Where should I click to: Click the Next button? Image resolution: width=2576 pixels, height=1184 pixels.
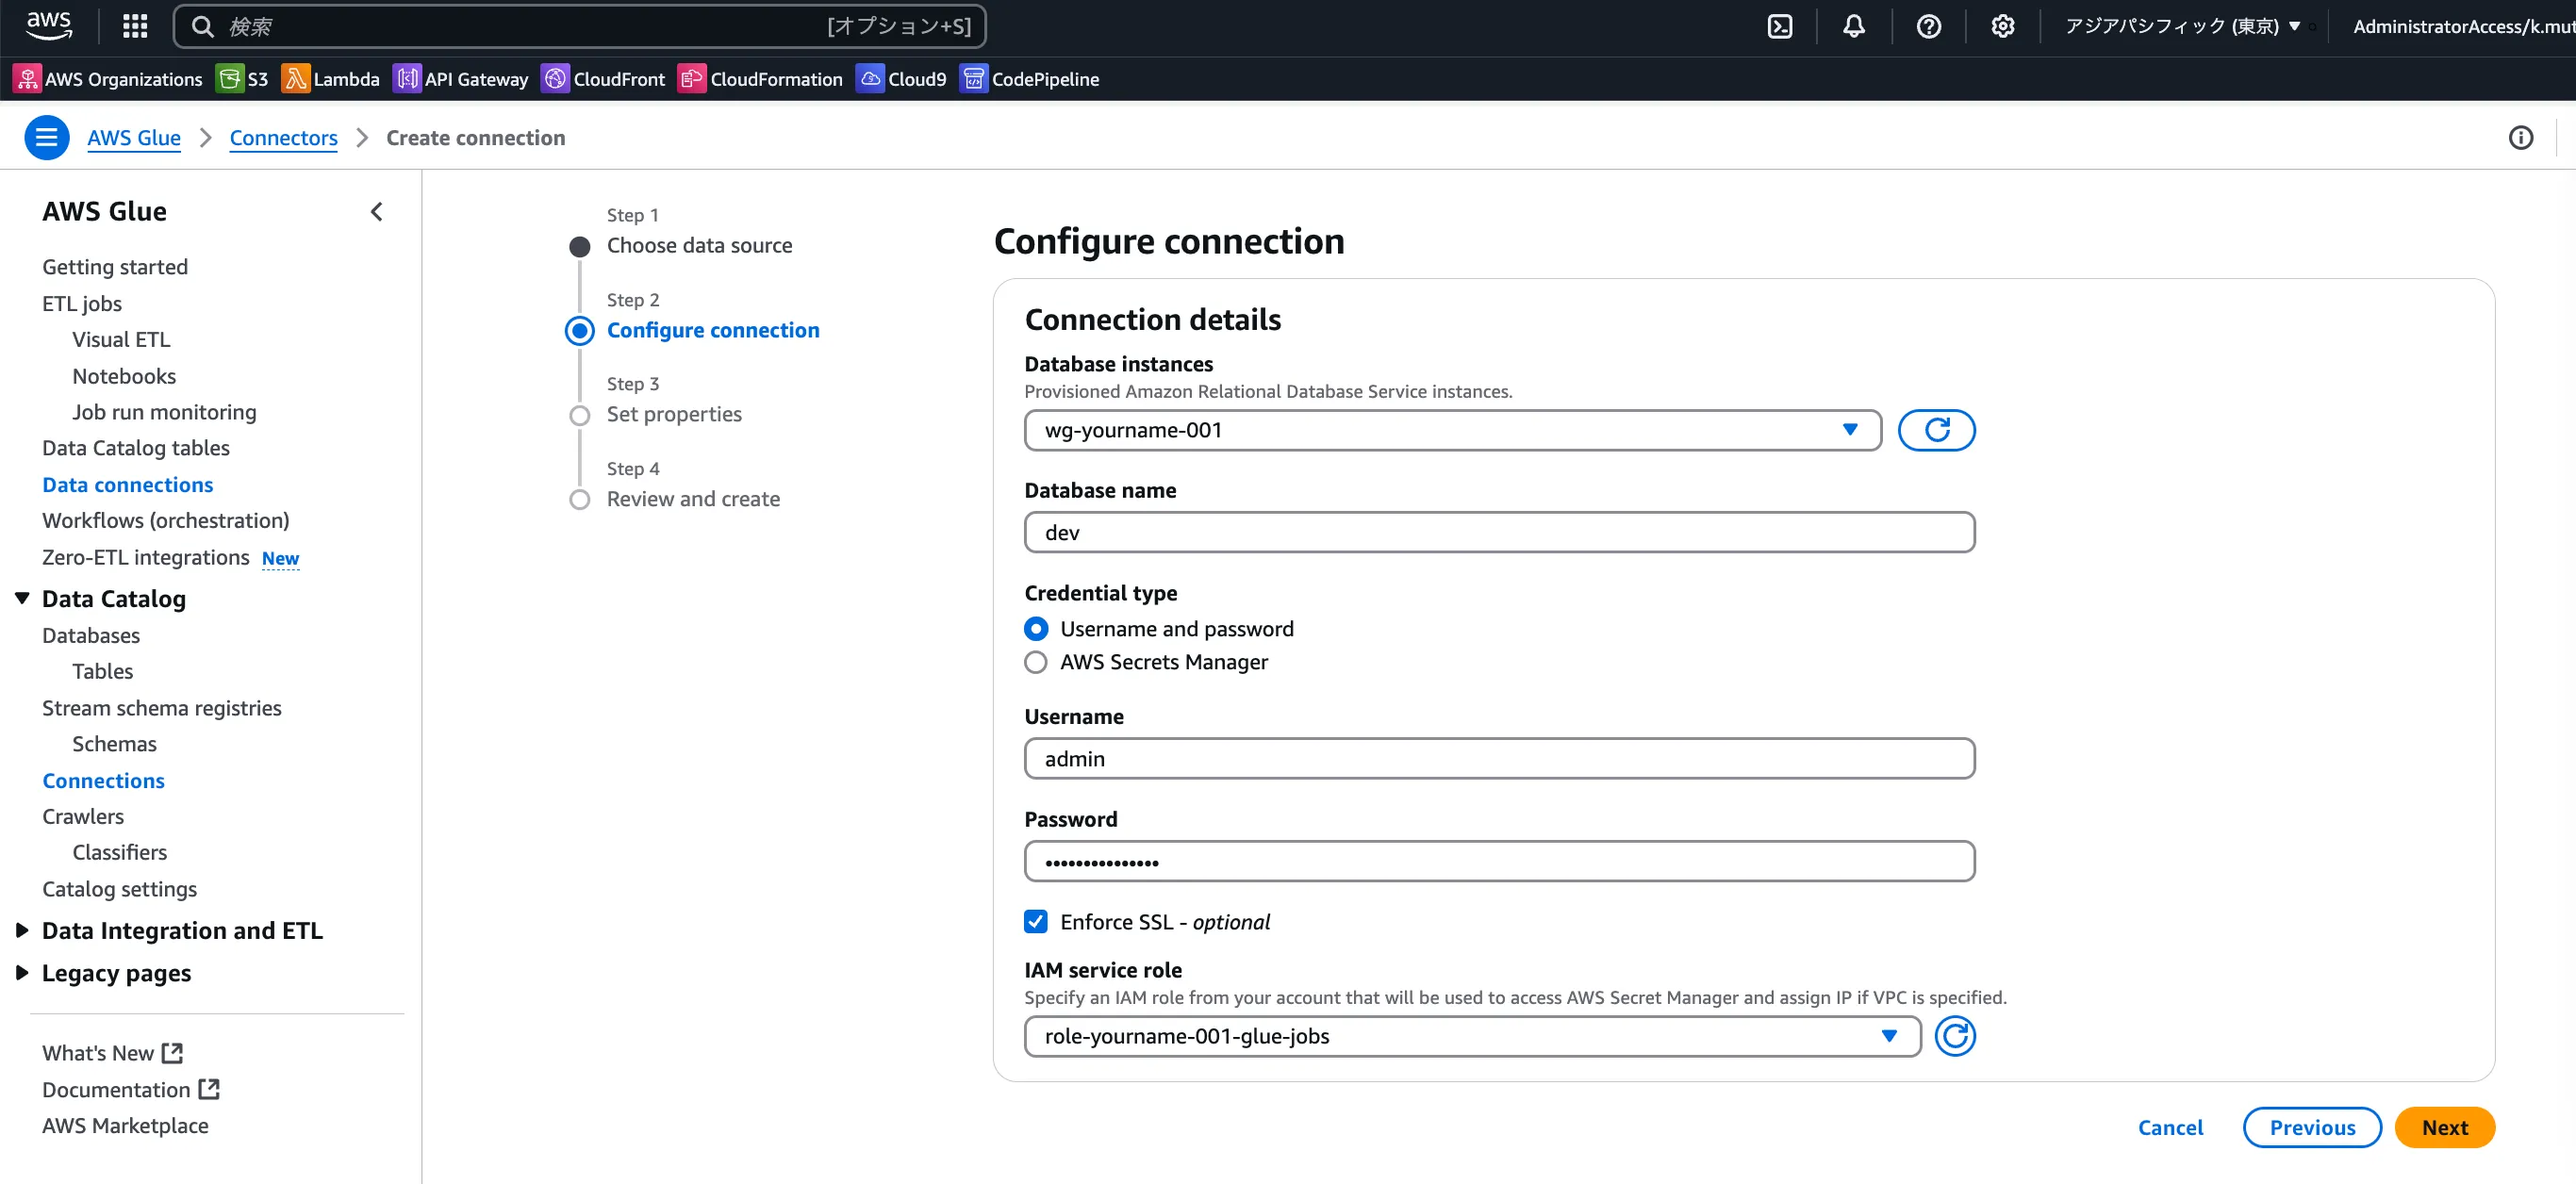click(2444, 1127)
